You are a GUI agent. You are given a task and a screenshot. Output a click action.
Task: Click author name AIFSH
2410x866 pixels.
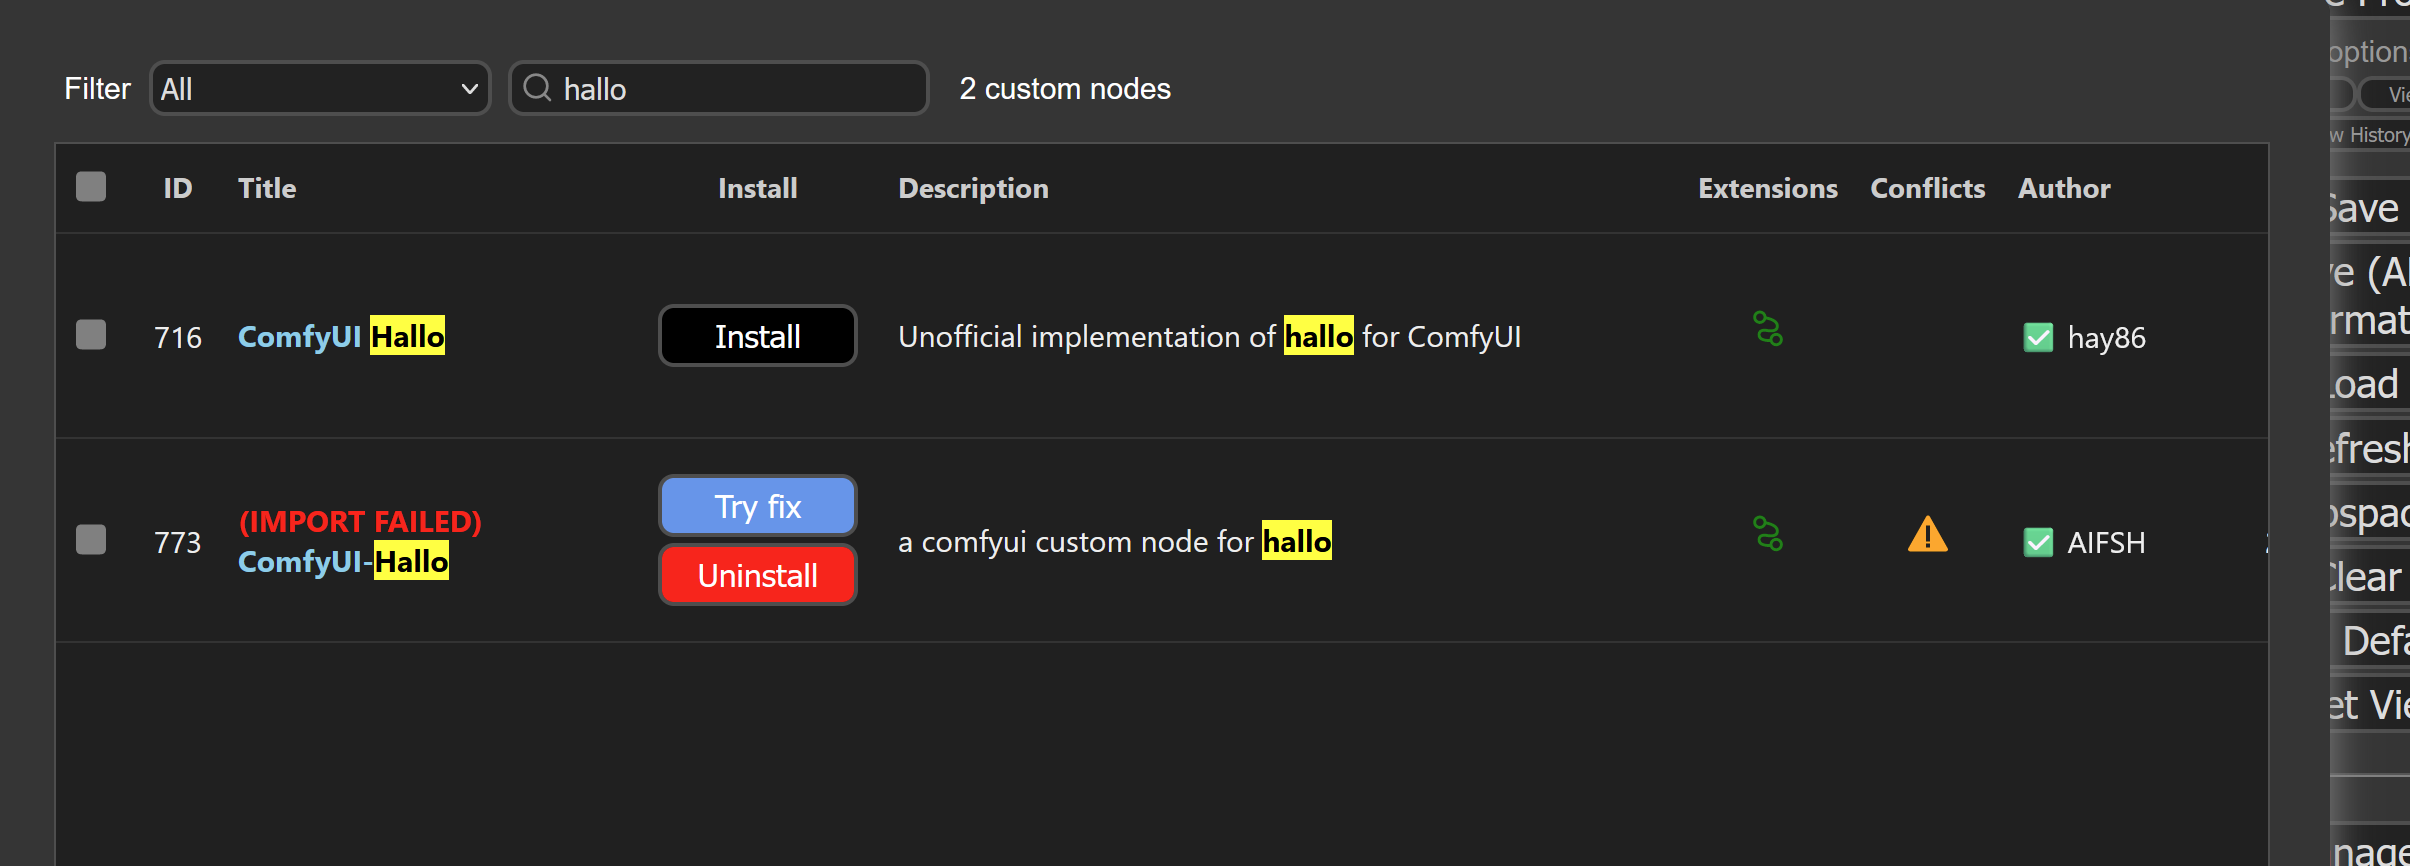[2106, 543]
